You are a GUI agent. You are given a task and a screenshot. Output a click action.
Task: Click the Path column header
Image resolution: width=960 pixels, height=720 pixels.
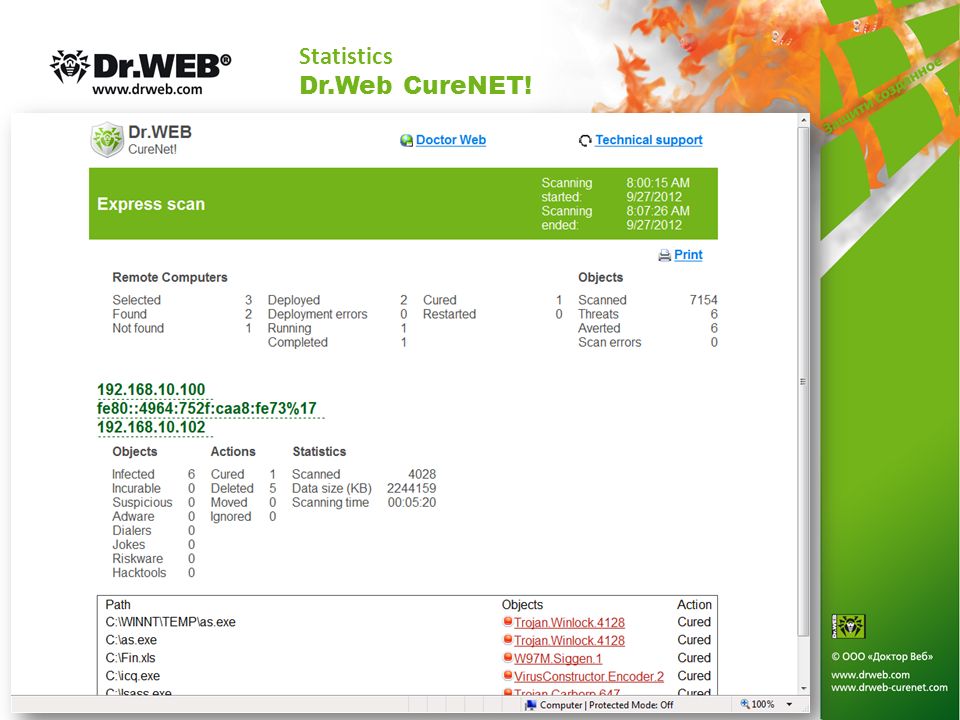pos(118,605)
